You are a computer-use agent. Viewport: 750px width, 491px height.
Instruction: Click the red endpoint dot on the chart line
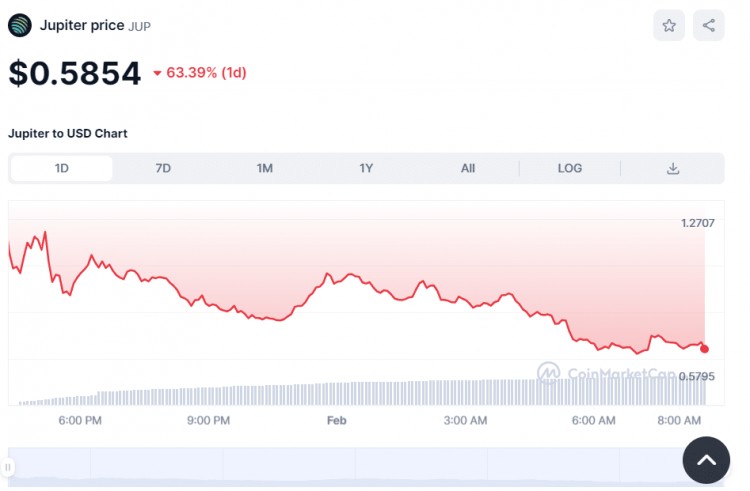tap(705, 348)
